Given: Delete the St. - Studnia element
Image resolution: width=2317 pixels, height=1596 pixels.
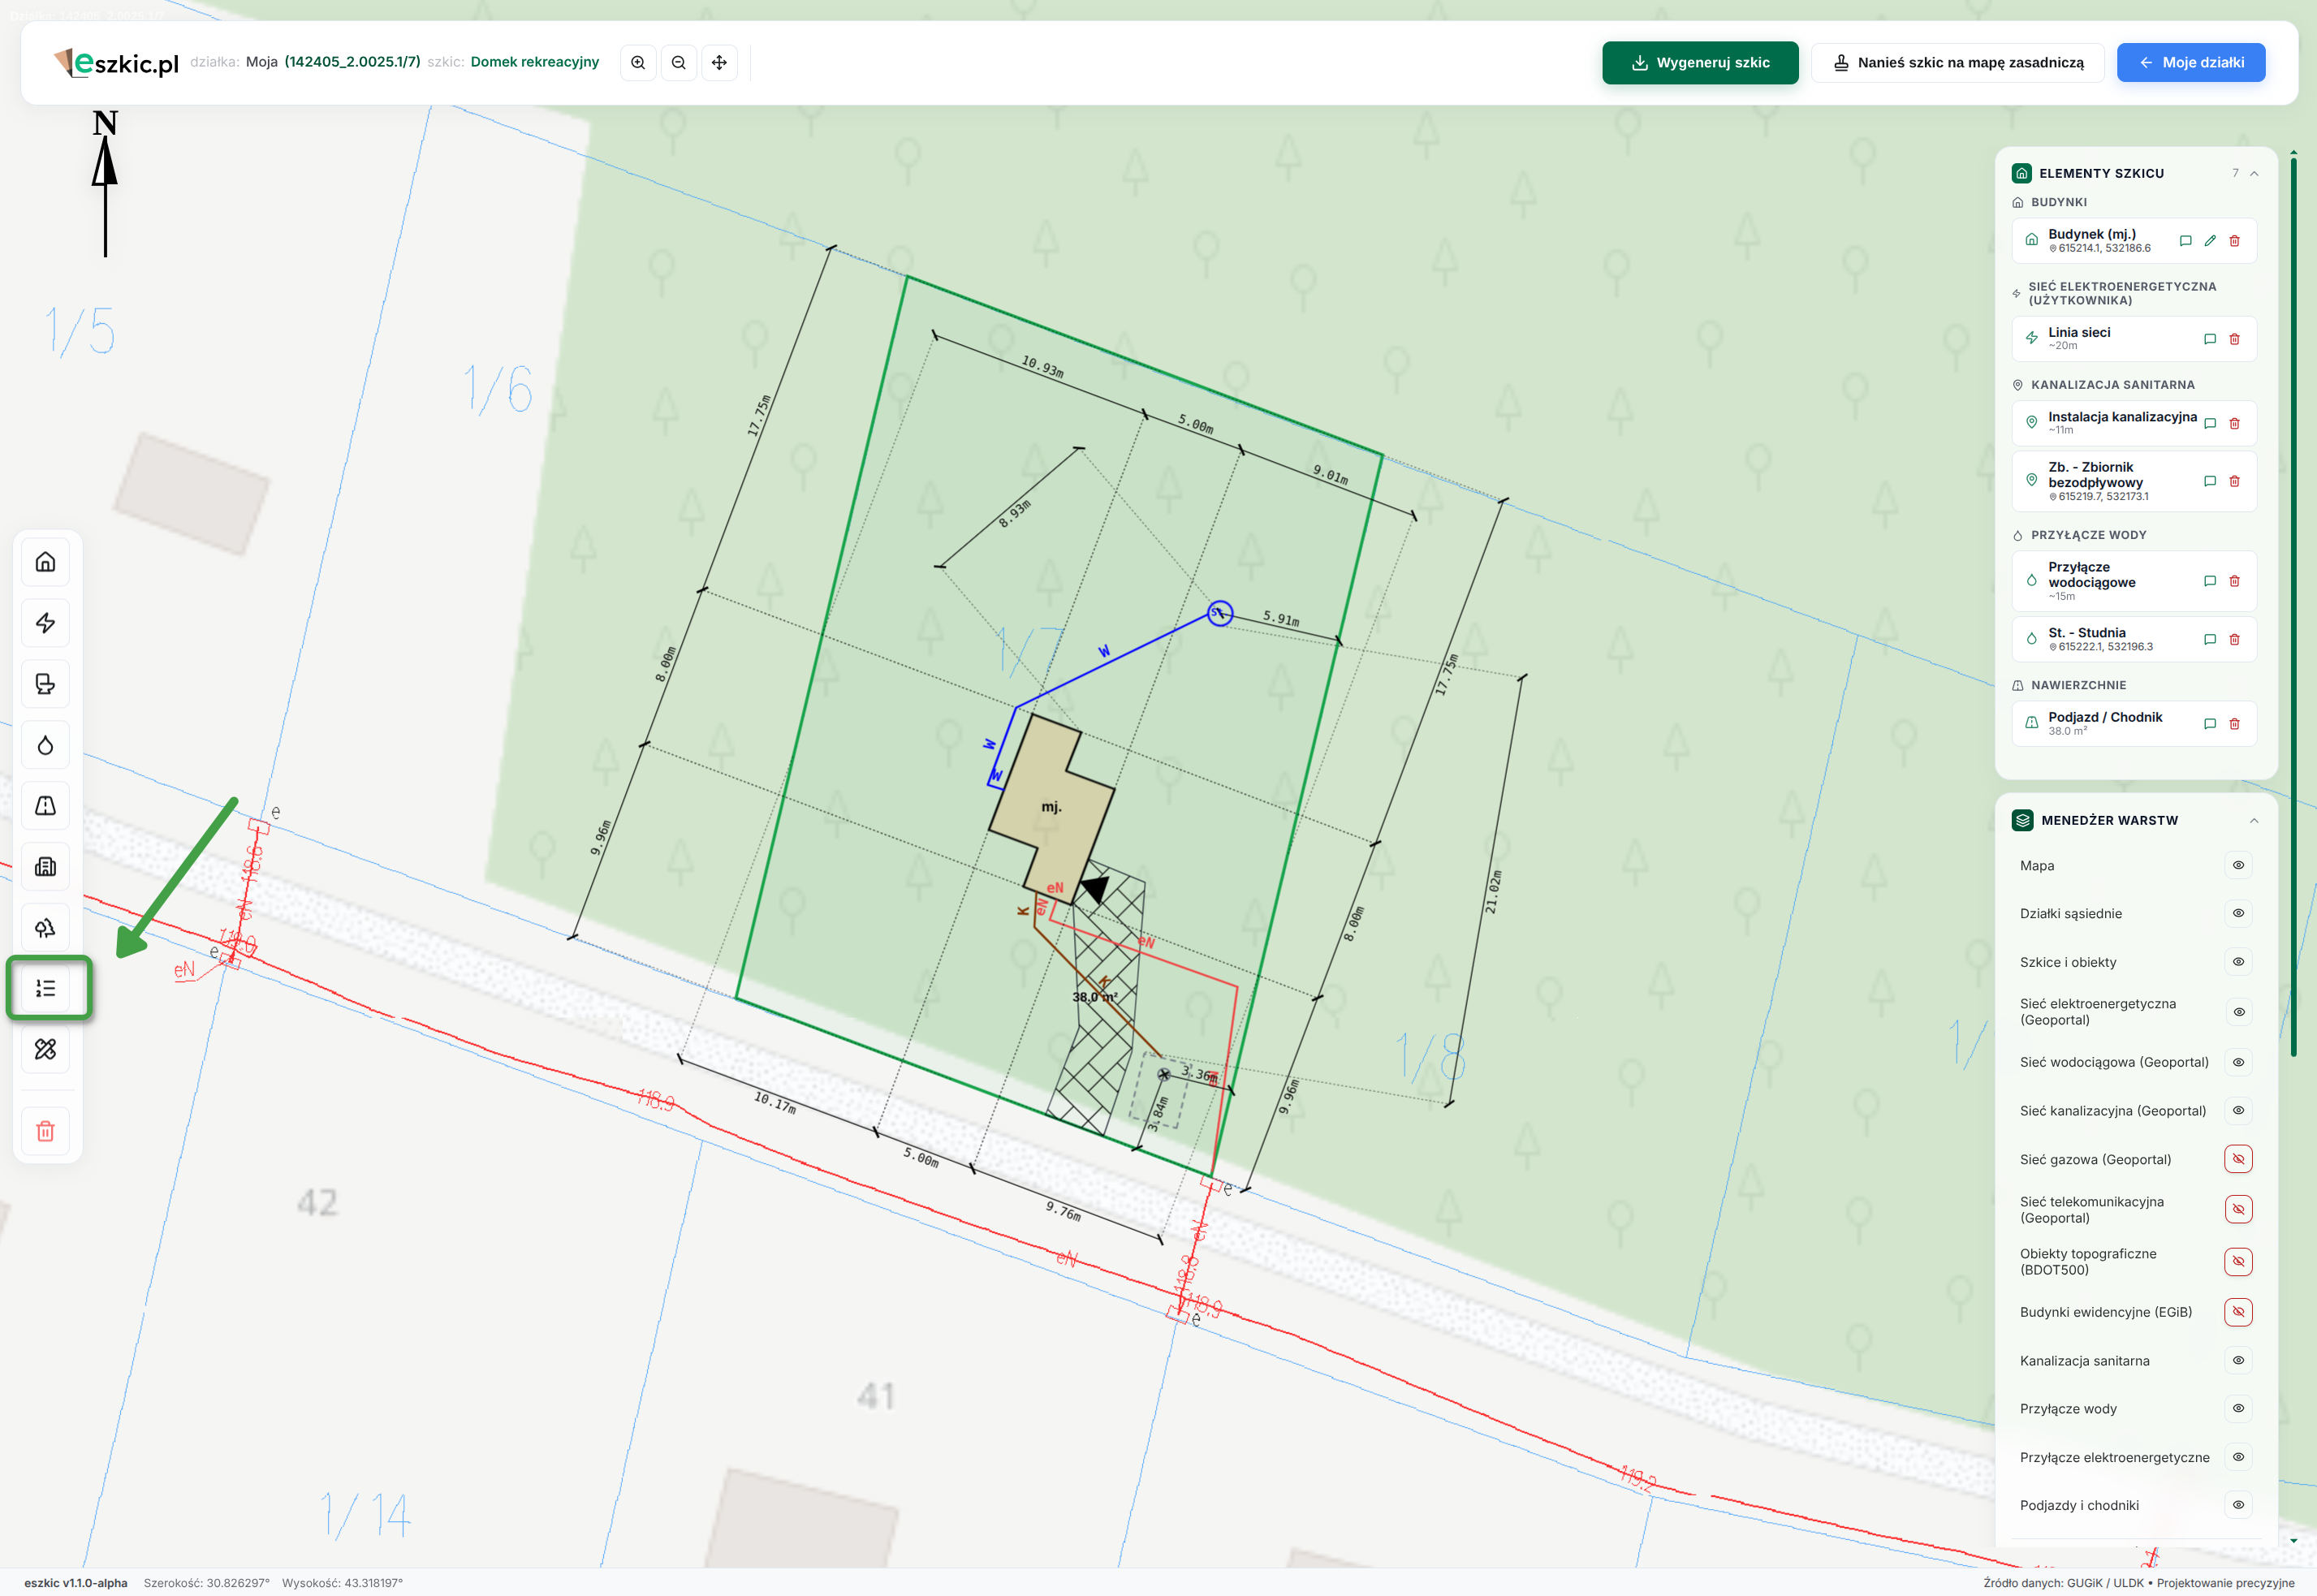Looking at the screenshot, I should click(x=2235, y=639).
